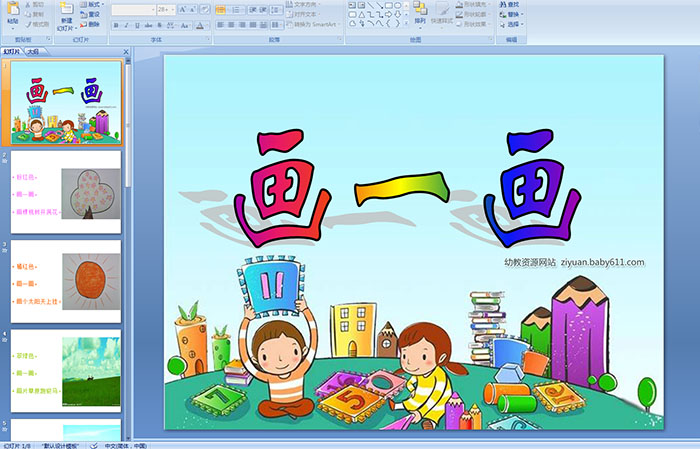This screenshot has height=449, width=700.
Task: Open Character Spacing (AV) menu
Action: click(171, 25)
